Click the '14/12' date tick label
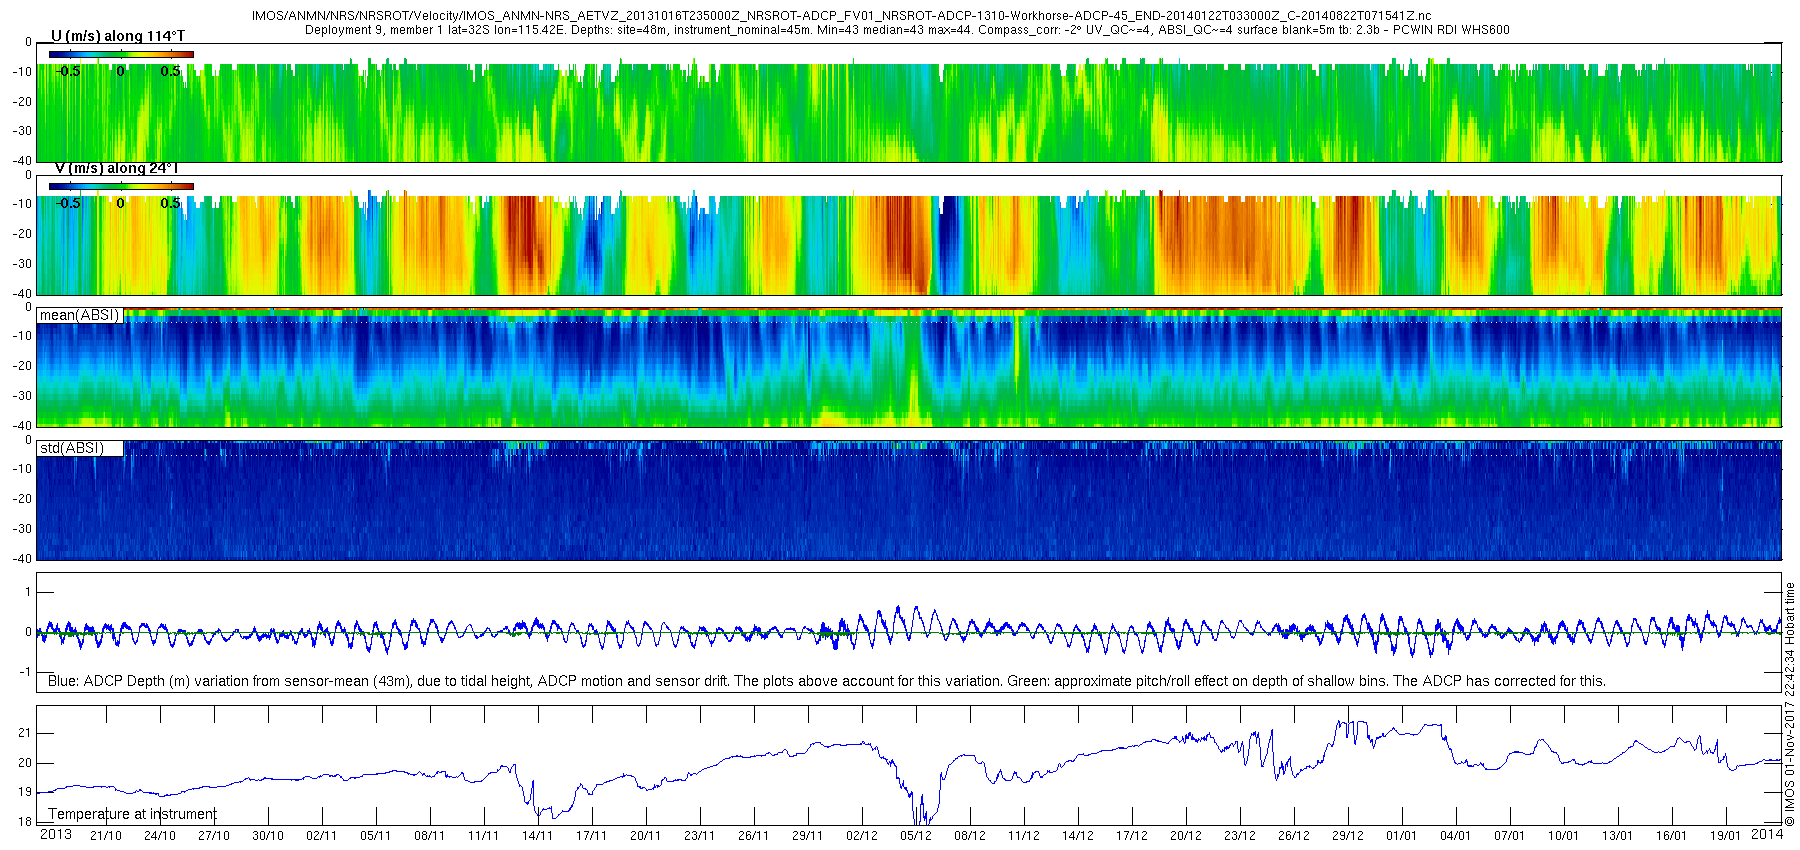Image resolution: width=1800 pixels, height=850 pixels. 1078,836
